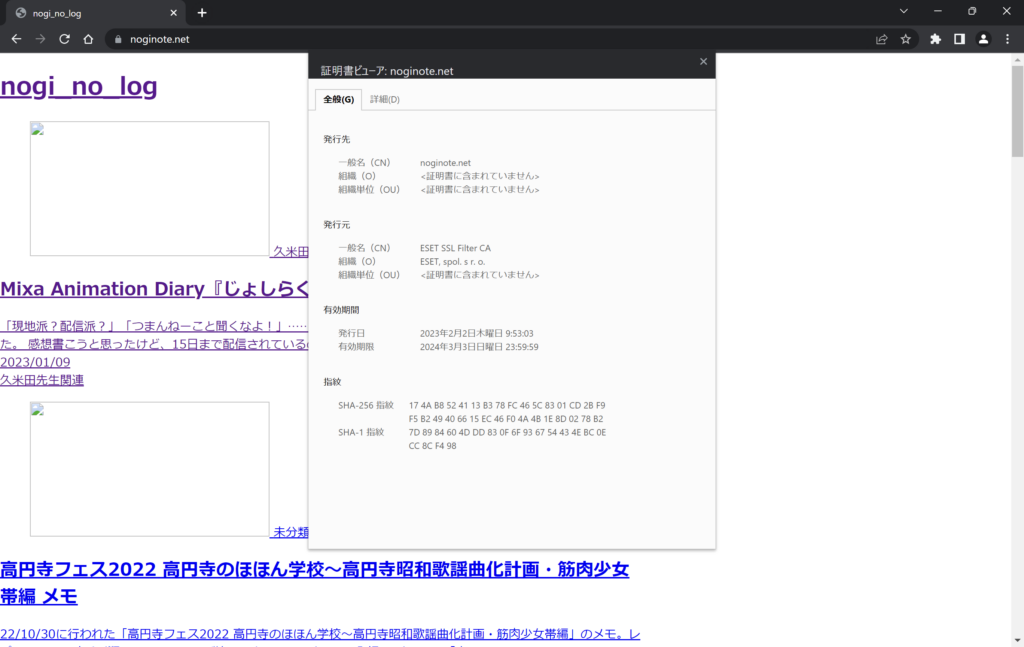Click the padlock site info icon
1024x647 pixels.
tap(118, 40)
